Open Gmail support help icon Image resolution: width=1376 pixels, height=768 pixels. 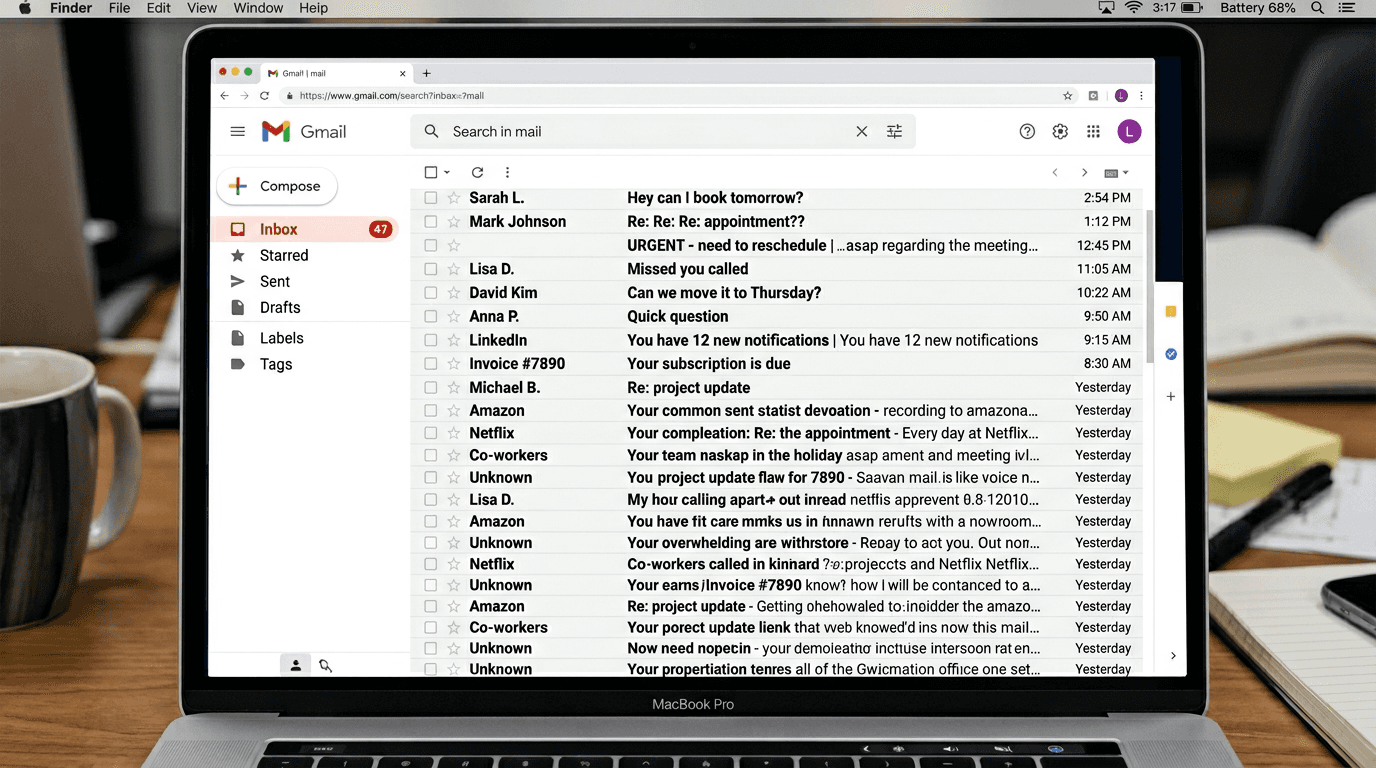pyautogui.click(x=1027, y=131)
